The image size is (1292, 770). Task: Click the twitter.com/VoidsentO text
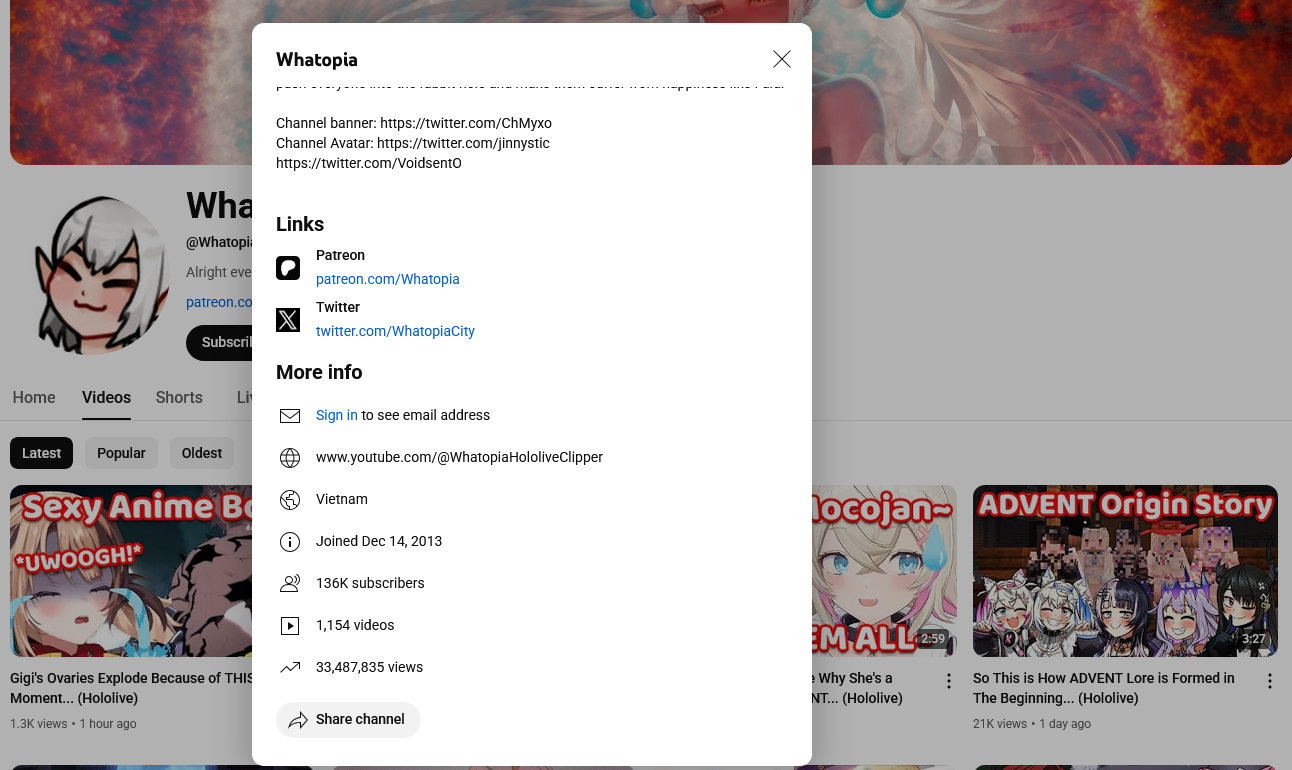pos(369,163)
